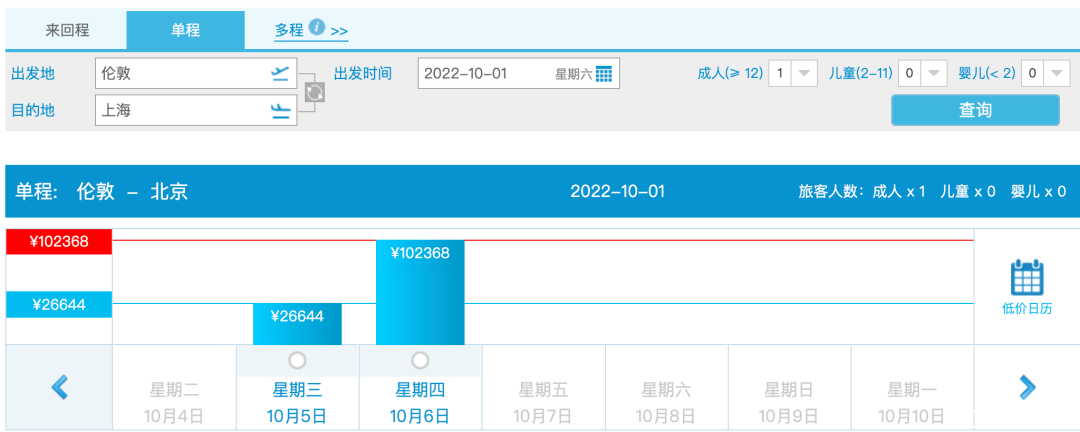Select the 单程 one-way tab
Screen dimensions: 1080x432
[185, 30]
